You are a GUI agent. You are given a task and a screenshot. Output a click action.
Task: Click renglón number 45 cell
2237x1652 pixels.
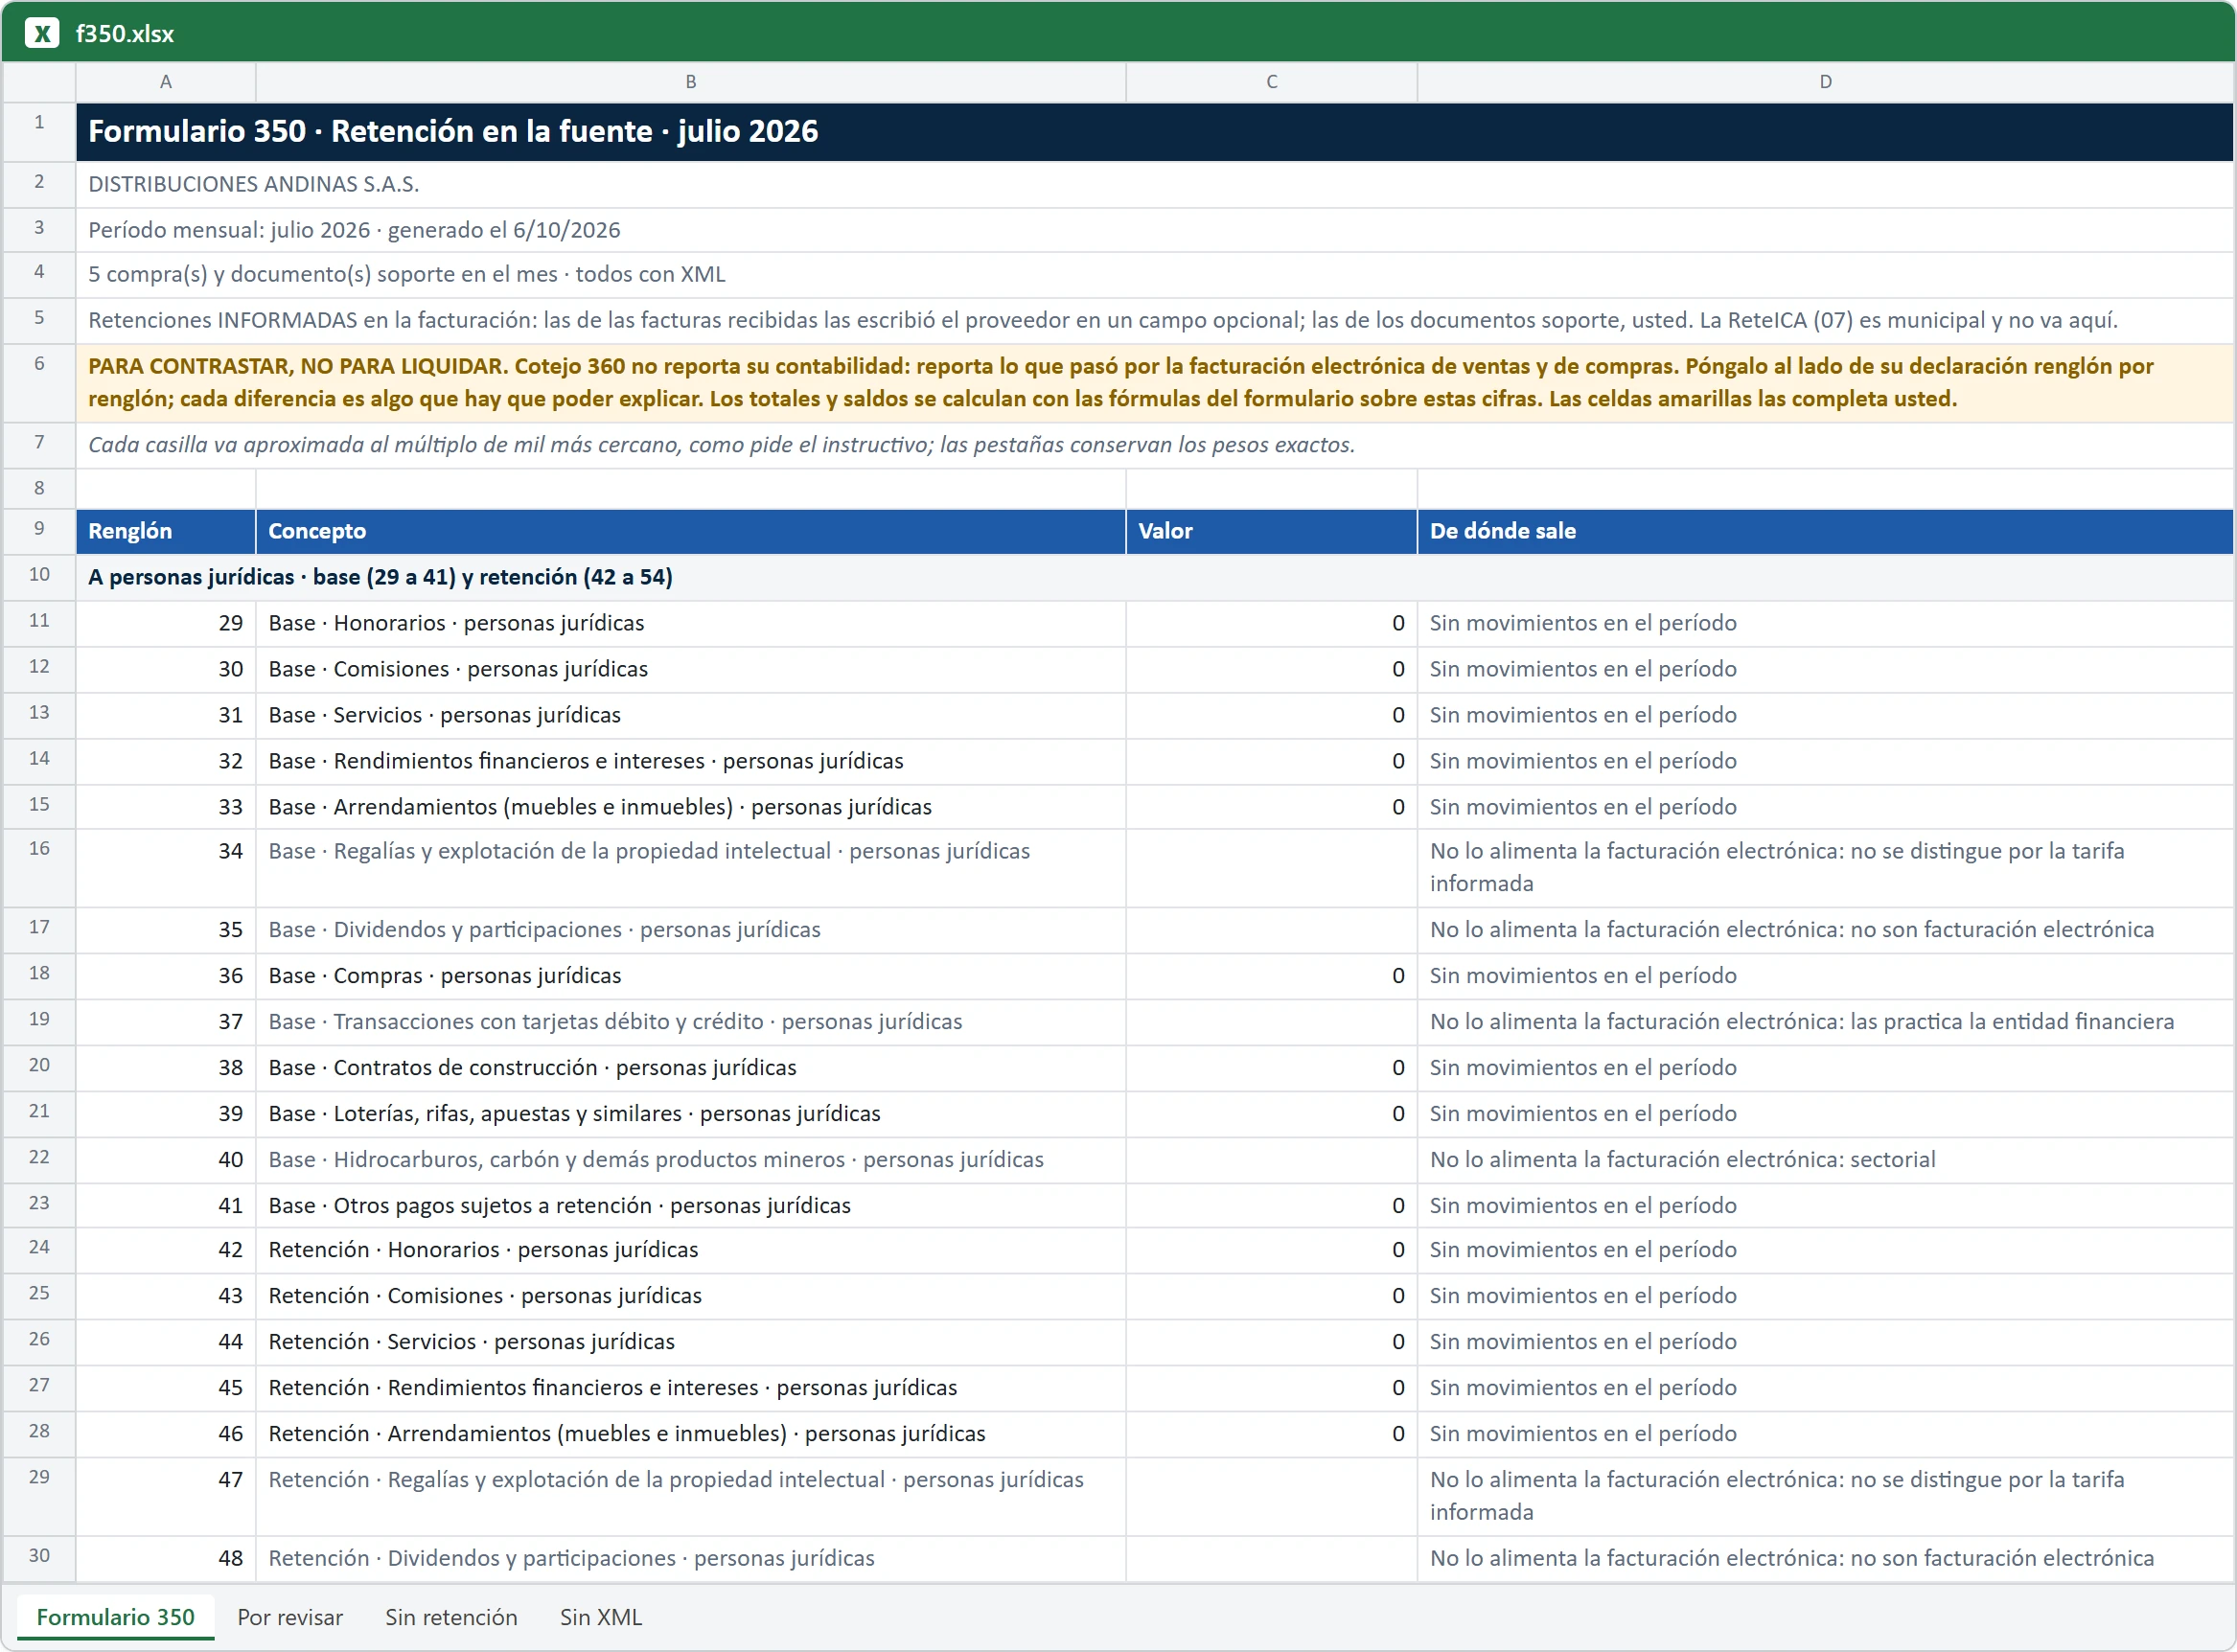(166, 1388)
